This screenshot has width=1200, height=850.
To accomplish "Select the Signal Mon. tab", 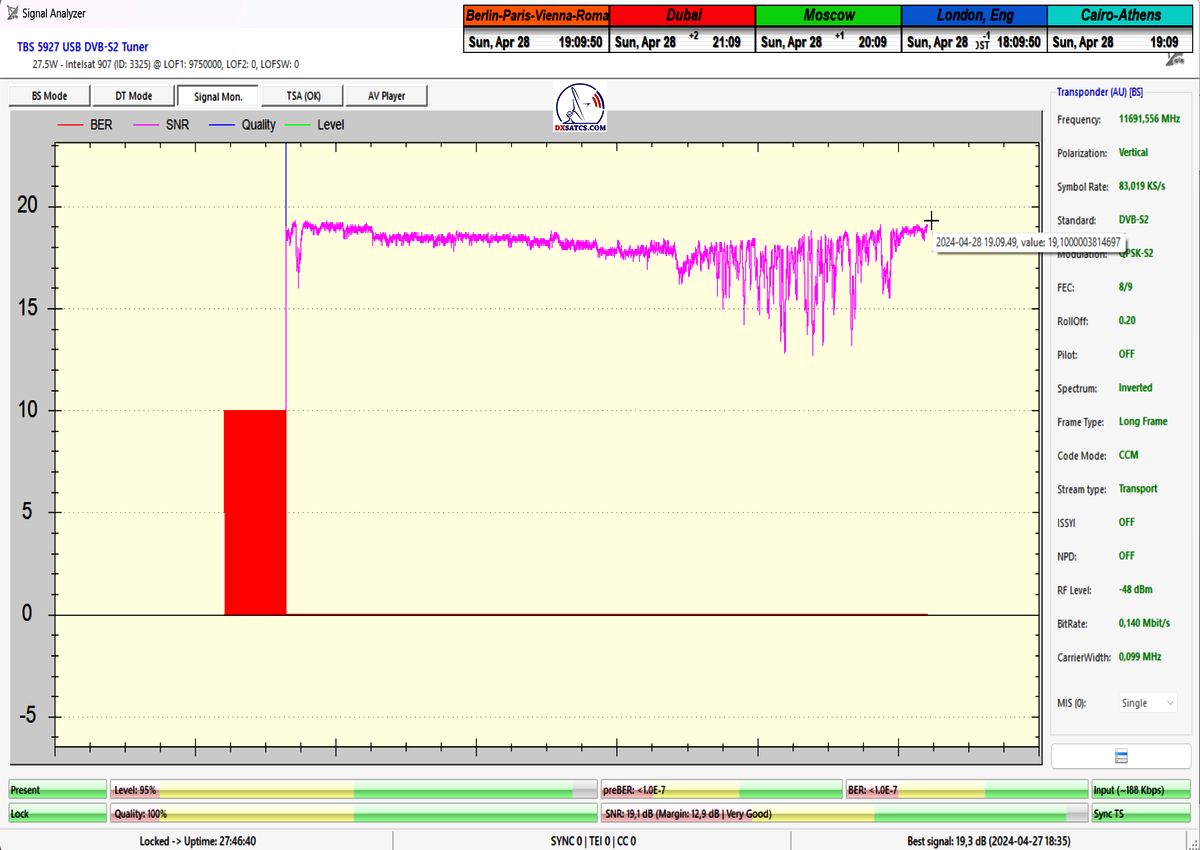I will (217, 96).
